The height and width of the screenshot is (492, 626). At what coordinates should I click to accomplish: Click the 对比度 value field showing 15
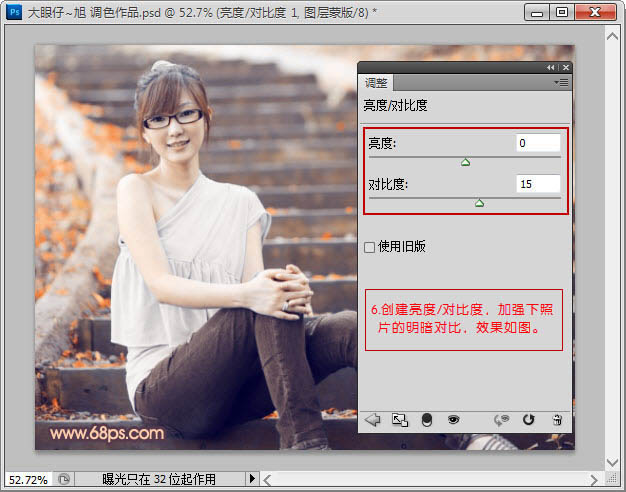point(537,184)
